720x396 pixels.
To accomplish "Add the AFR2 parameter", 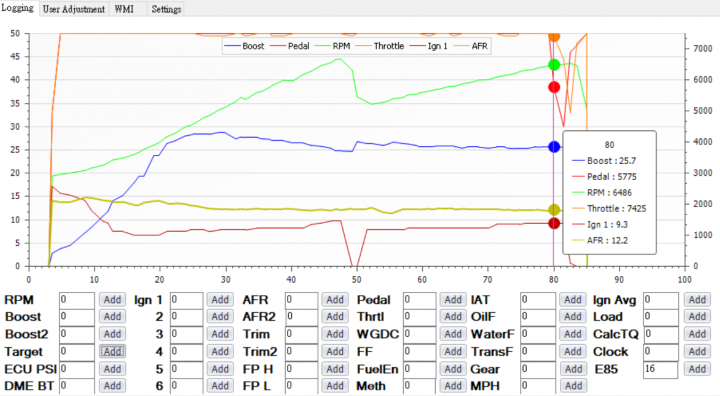I will tap(335, 317).
